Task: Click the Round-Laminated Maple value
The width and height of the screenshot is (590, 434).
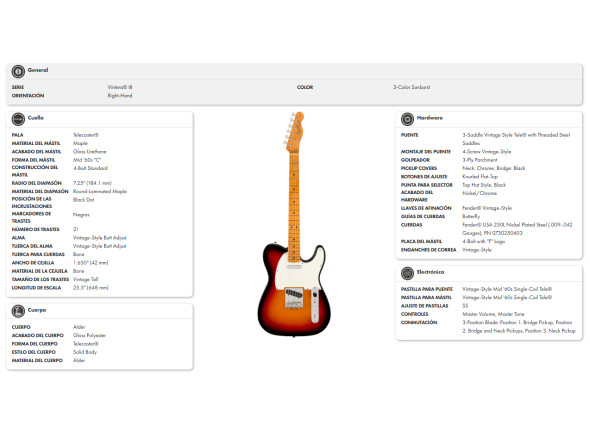Action: click(x=100, y=192)
